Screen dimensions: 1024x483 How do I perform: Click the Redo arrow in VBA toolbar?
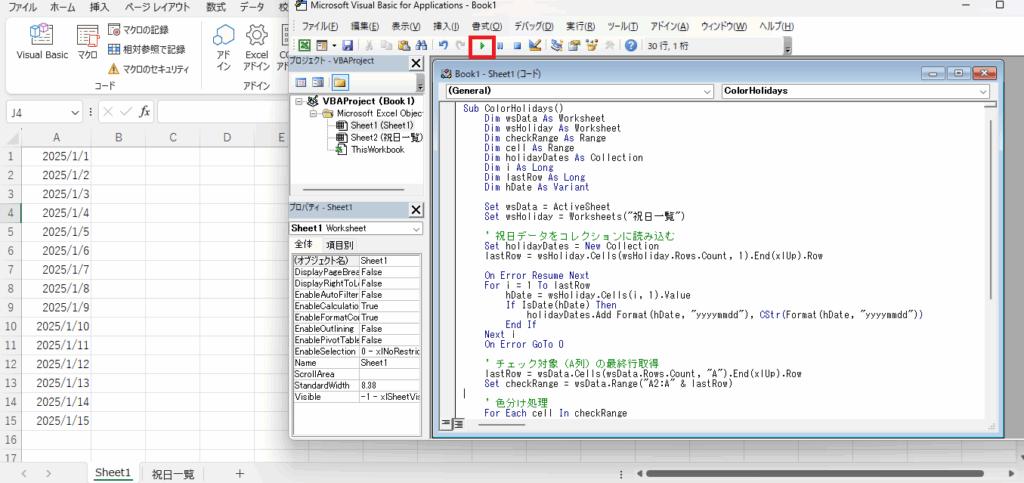point(460,46)
